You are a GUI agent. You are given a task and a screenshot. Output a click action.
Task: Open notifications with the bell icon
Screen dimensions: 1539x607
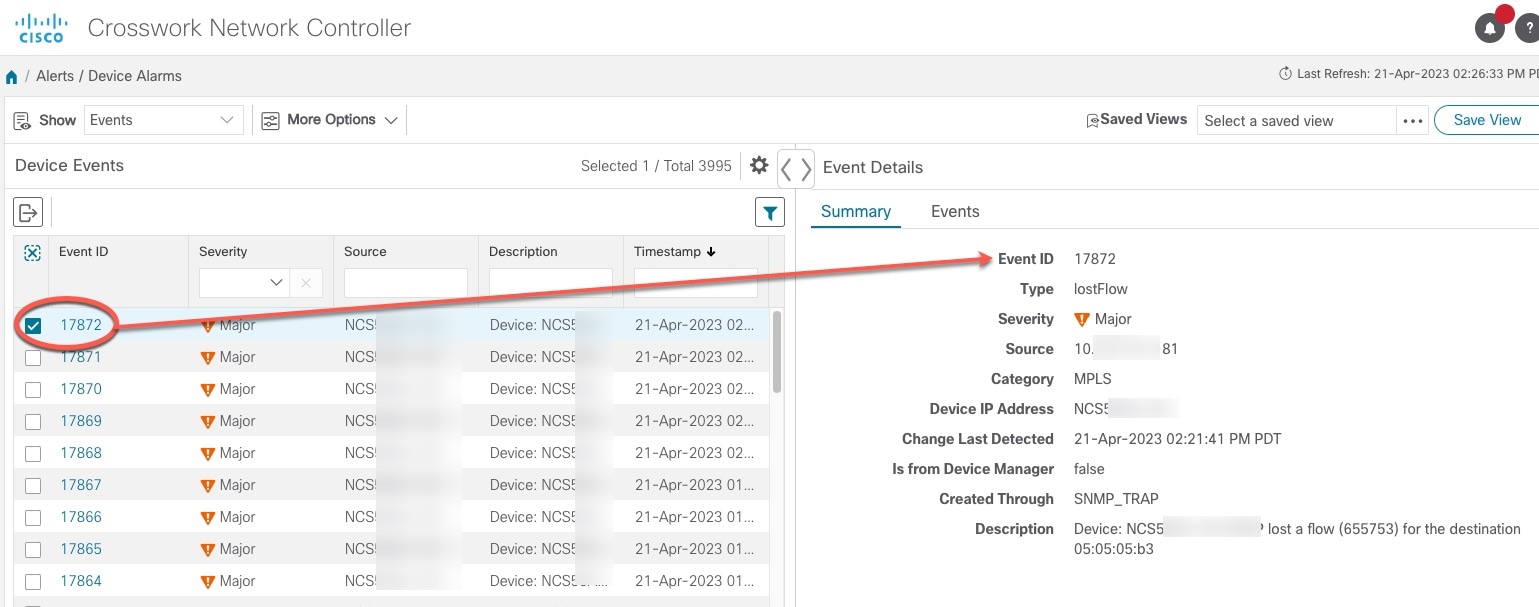pyautogui.click(x=1489, y=27)
